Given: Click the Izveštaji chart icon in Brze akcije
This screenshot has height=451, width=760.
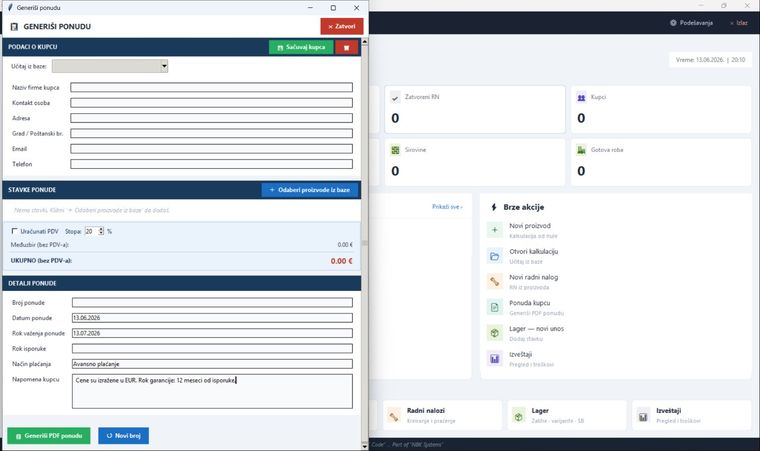Looking at the screenshot, I should pos(495,359).
